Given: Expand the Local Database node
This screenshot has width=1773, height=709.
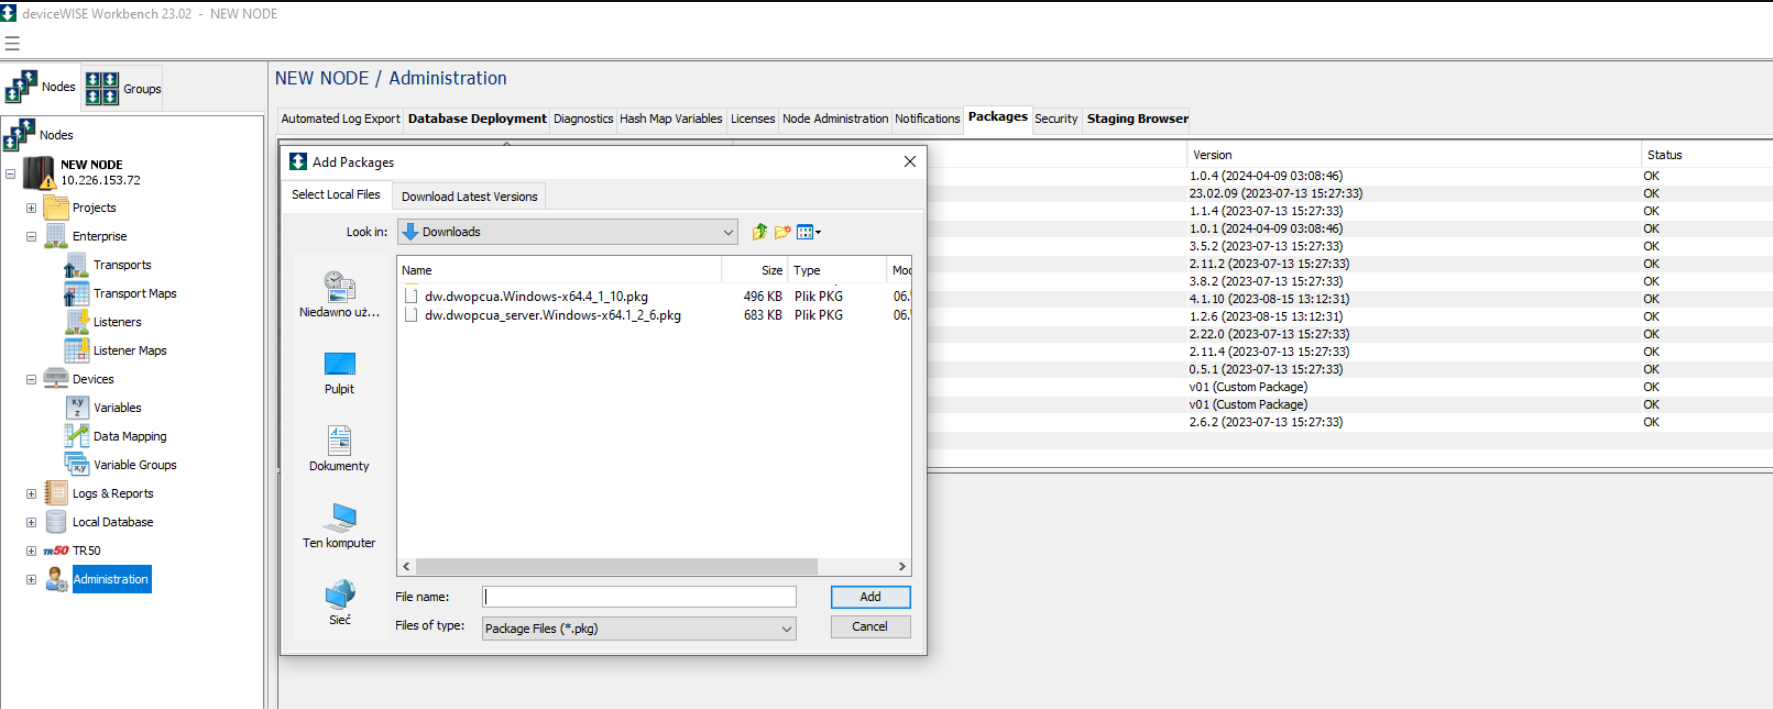Looking at the screenshot, I should point(31,522).
